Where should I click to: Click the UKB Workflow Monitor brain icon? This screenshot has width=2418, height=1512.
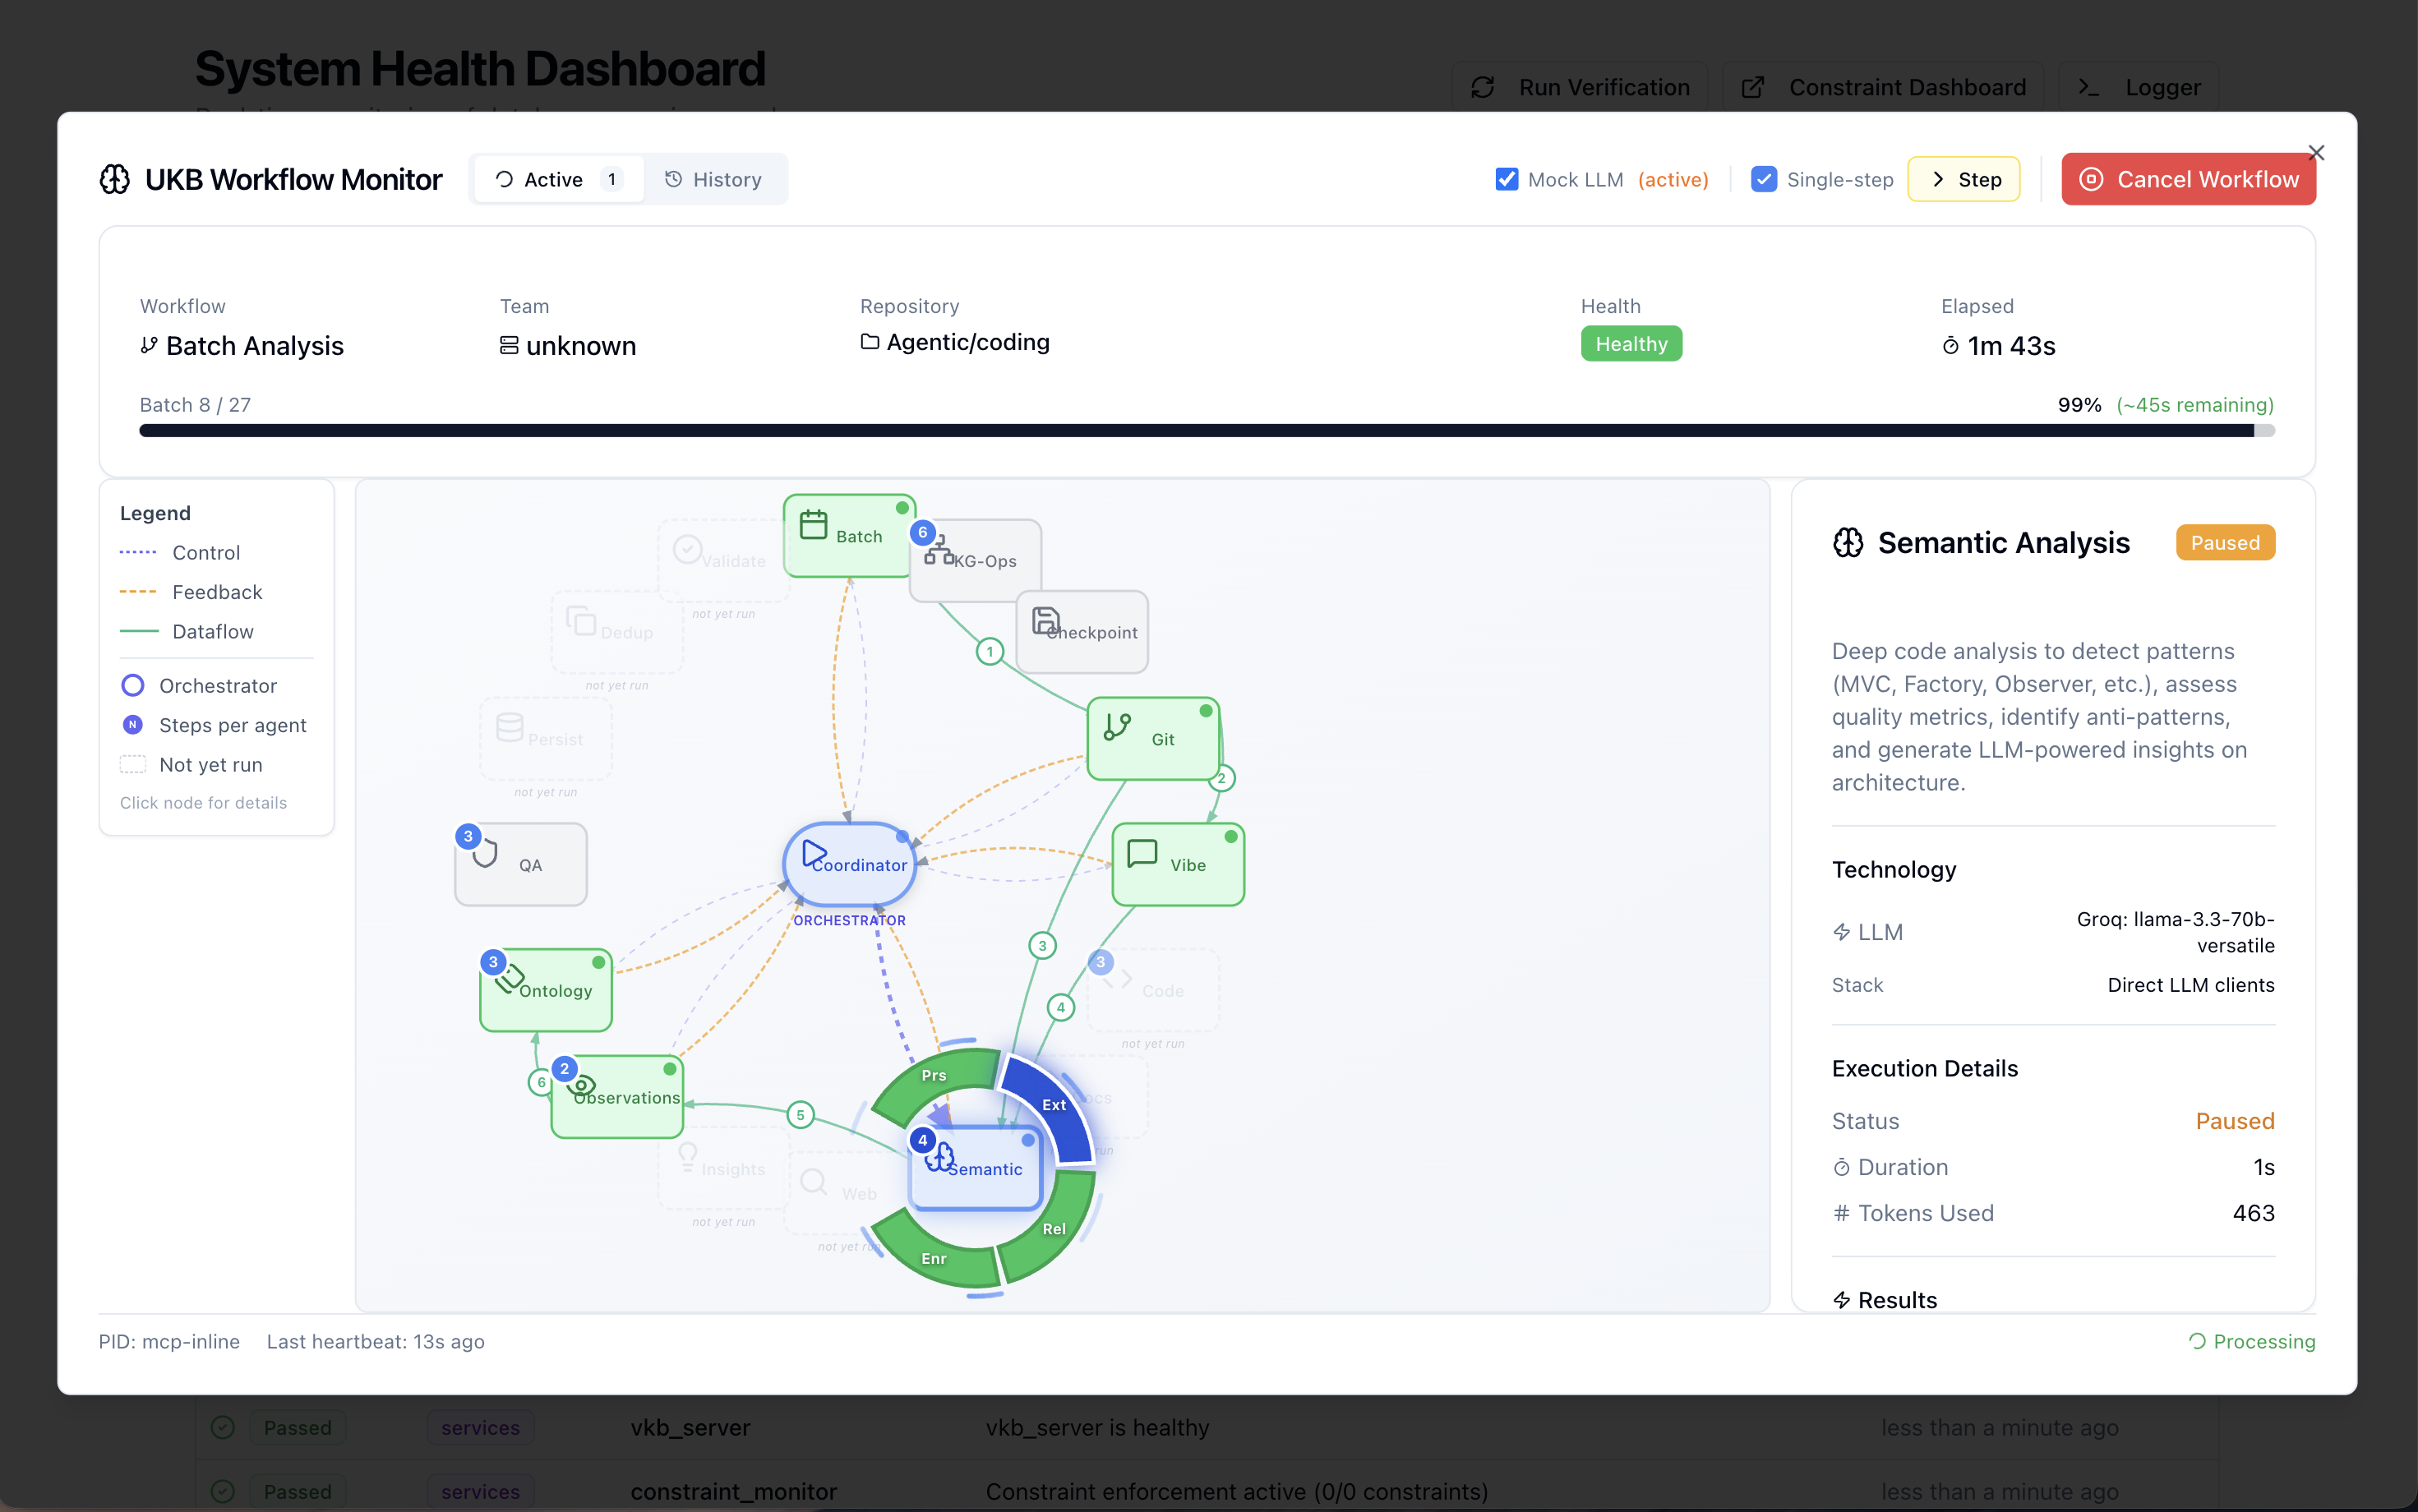click(115, 179)
